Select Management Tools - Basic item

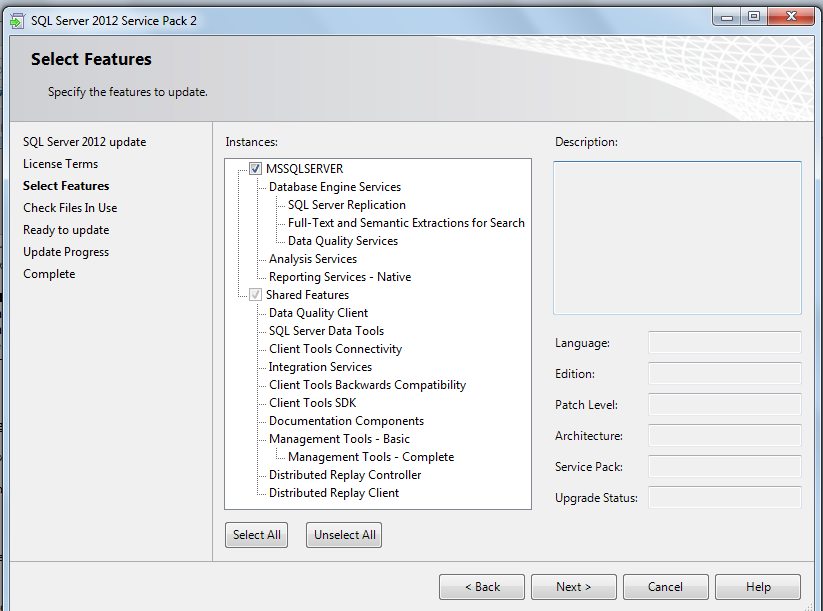click(339, 439)
